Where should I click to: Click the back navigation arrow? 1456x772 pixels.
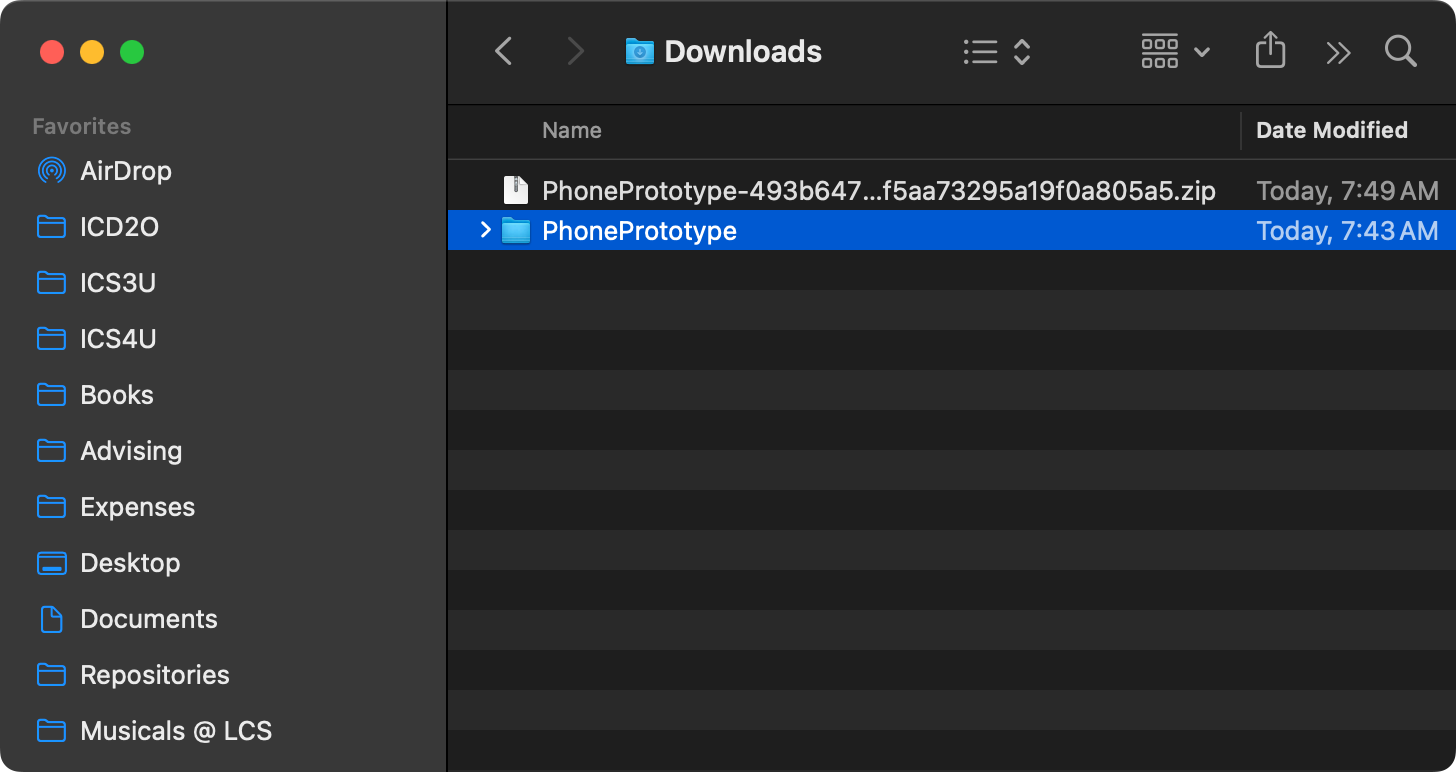504,52
